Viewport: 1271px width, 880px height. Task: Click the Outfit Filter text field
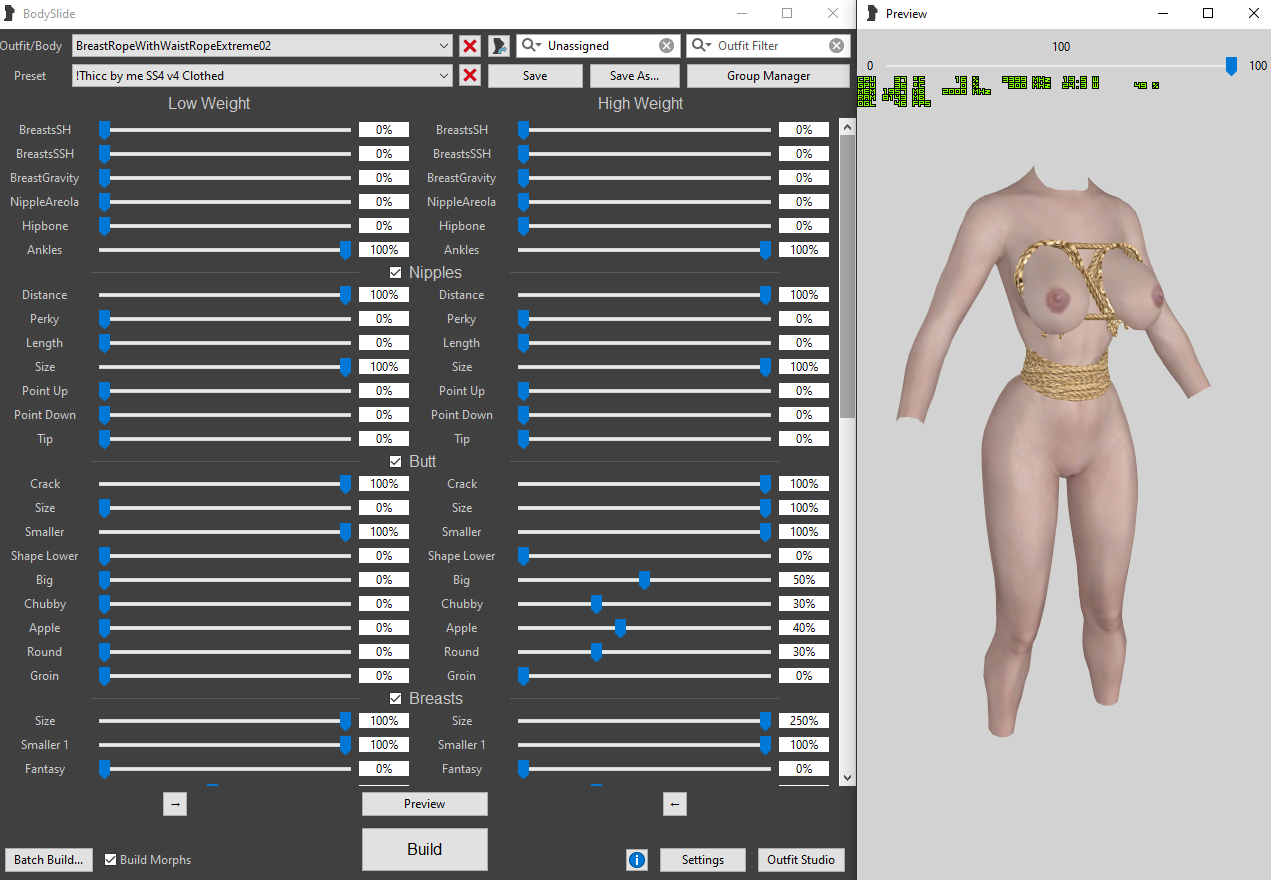tap(770, 46)
